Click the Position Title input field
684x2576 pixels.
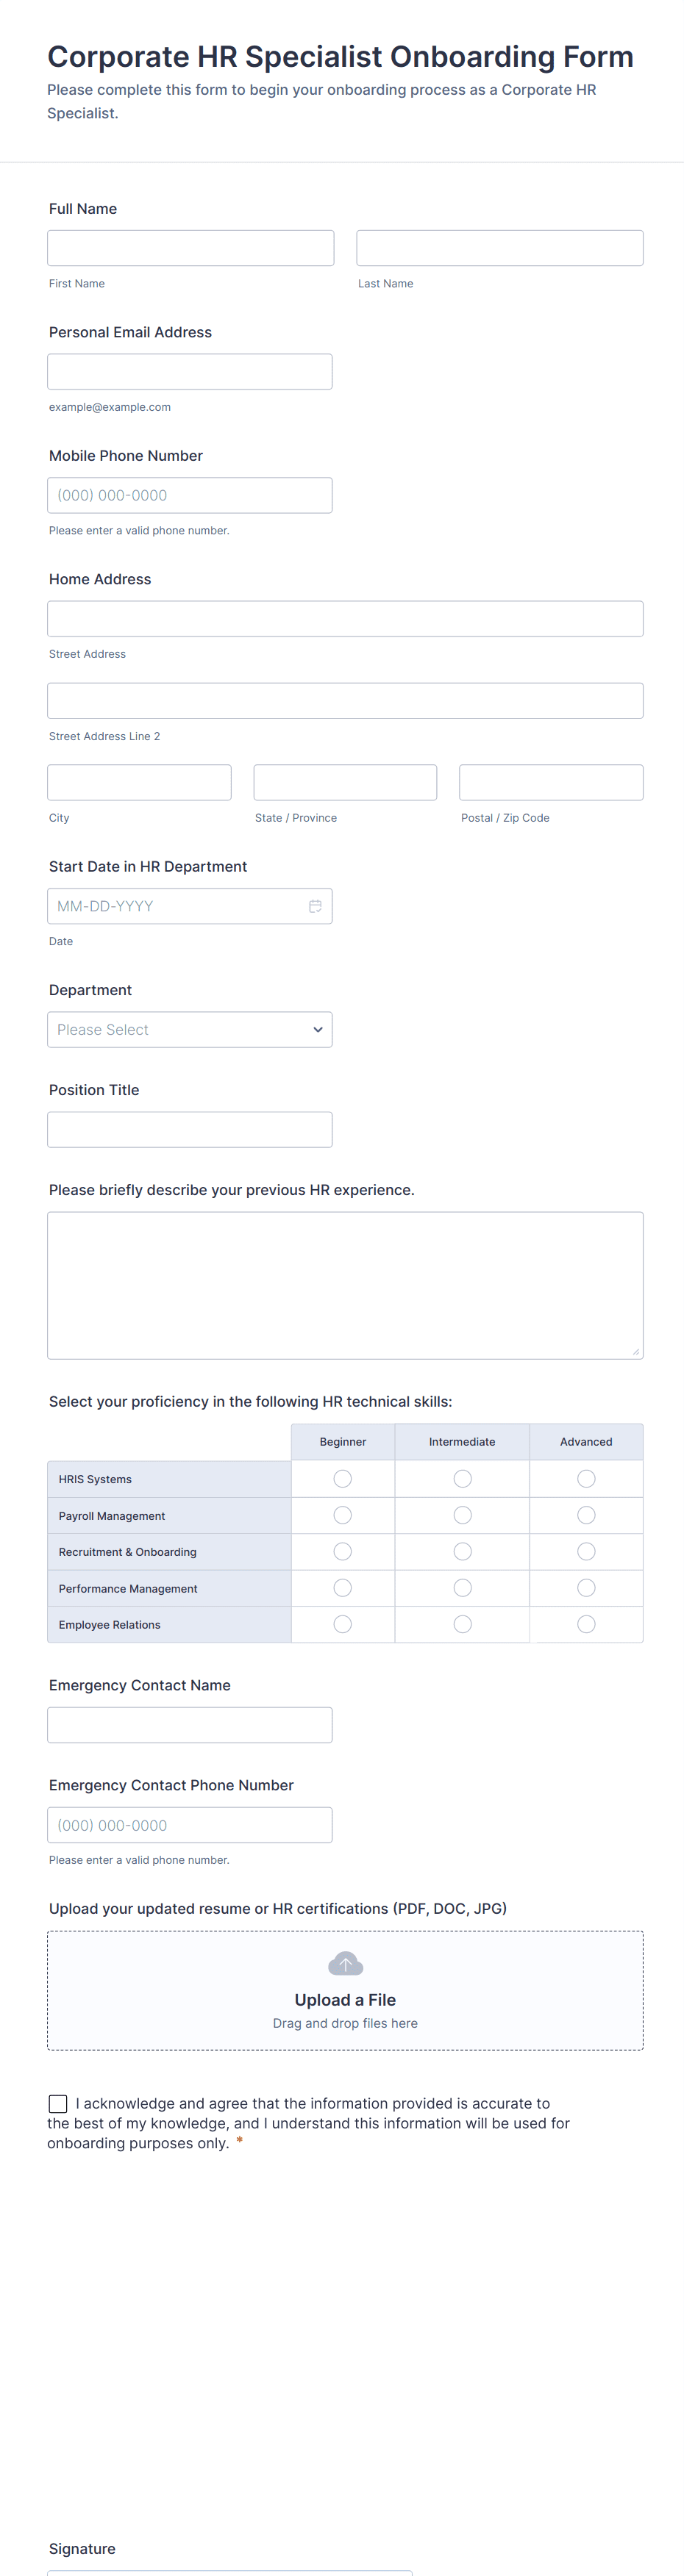(x=190, y=1130)
